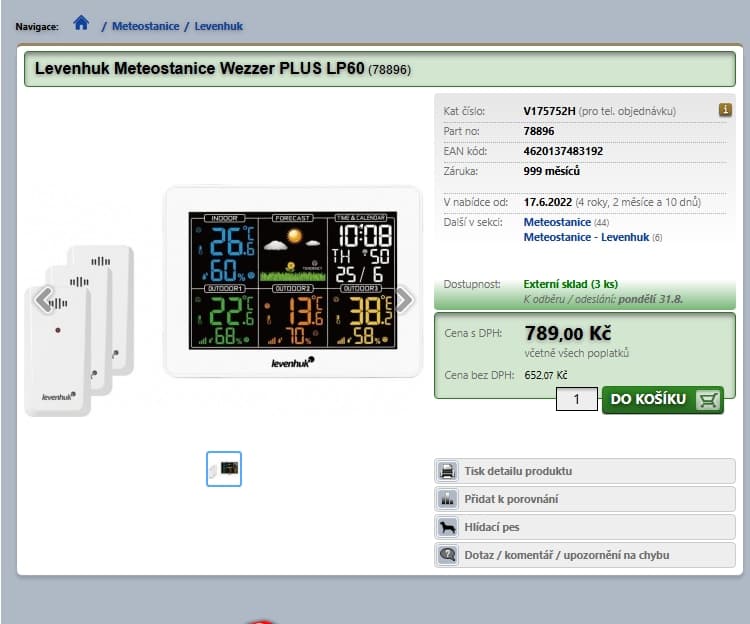Click the info icon beside Kat číslo
This screenshot has width=750, height=624.
tap(725, 109)
